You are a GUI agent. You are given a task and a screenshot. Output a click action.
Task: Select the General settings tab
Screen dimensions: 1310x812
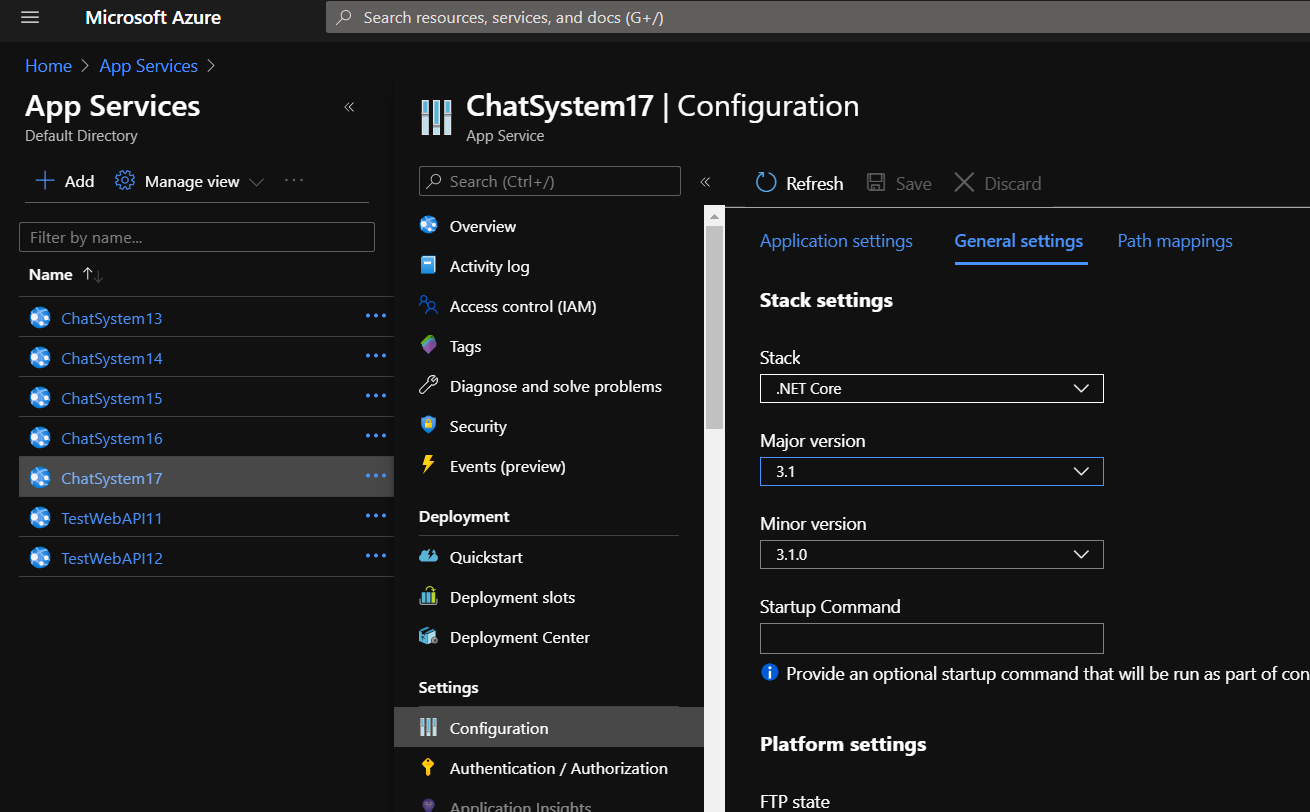[x=1019, y=241]
